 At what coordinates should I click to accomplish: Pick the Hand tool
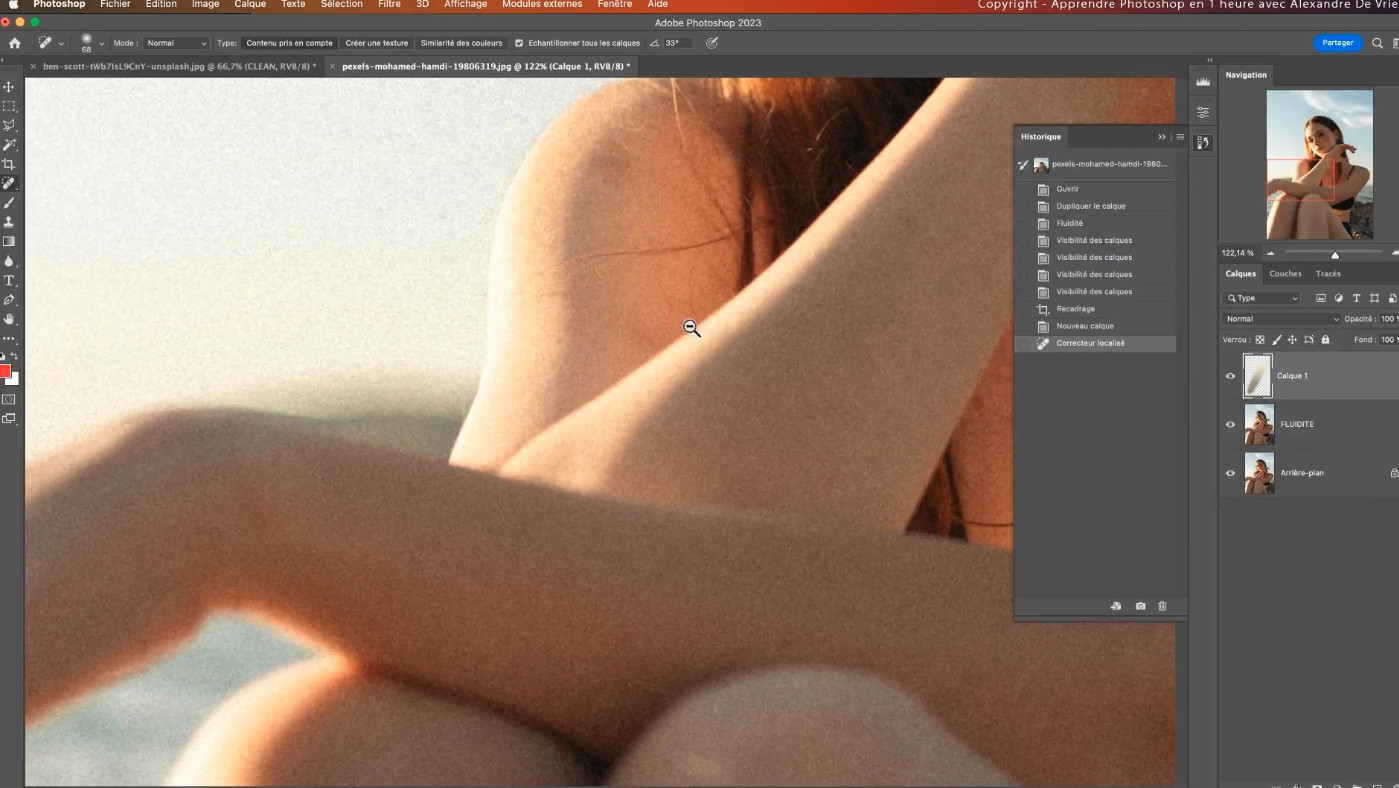(x=9, y=320)
